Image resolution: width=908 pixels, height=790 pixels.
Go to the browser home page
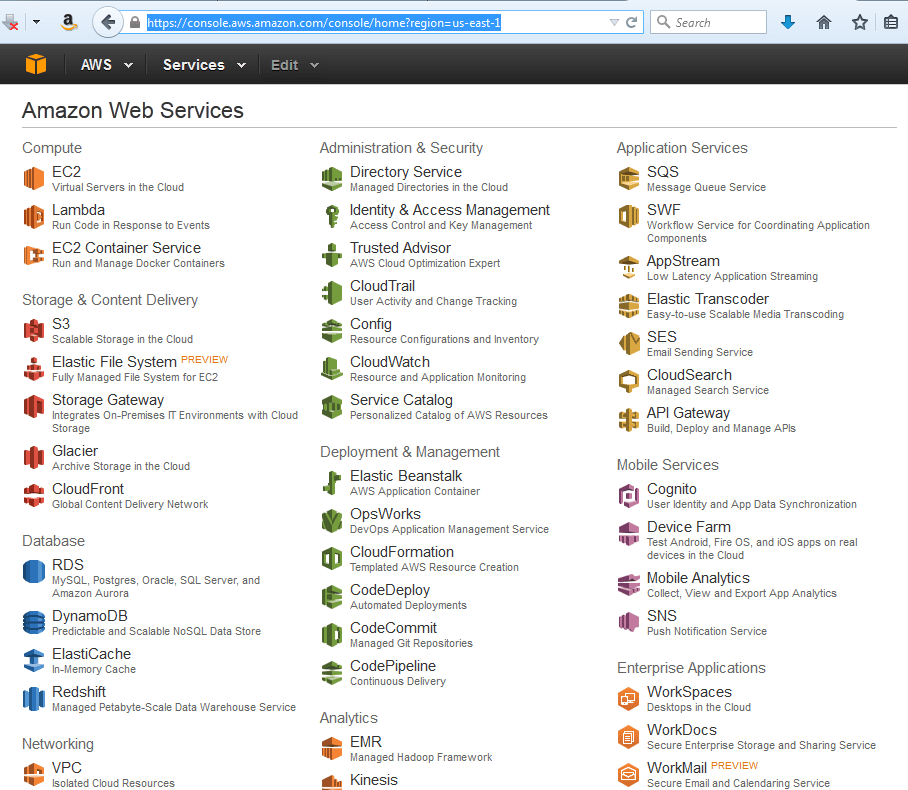[x=823, y=23]
